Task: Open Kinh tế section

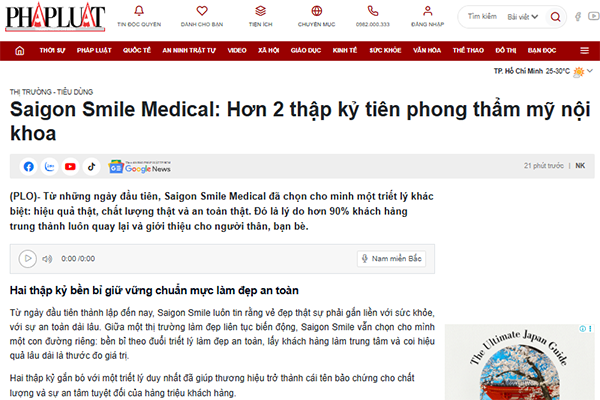Action: pyautogui.click(x=345, y=51)
